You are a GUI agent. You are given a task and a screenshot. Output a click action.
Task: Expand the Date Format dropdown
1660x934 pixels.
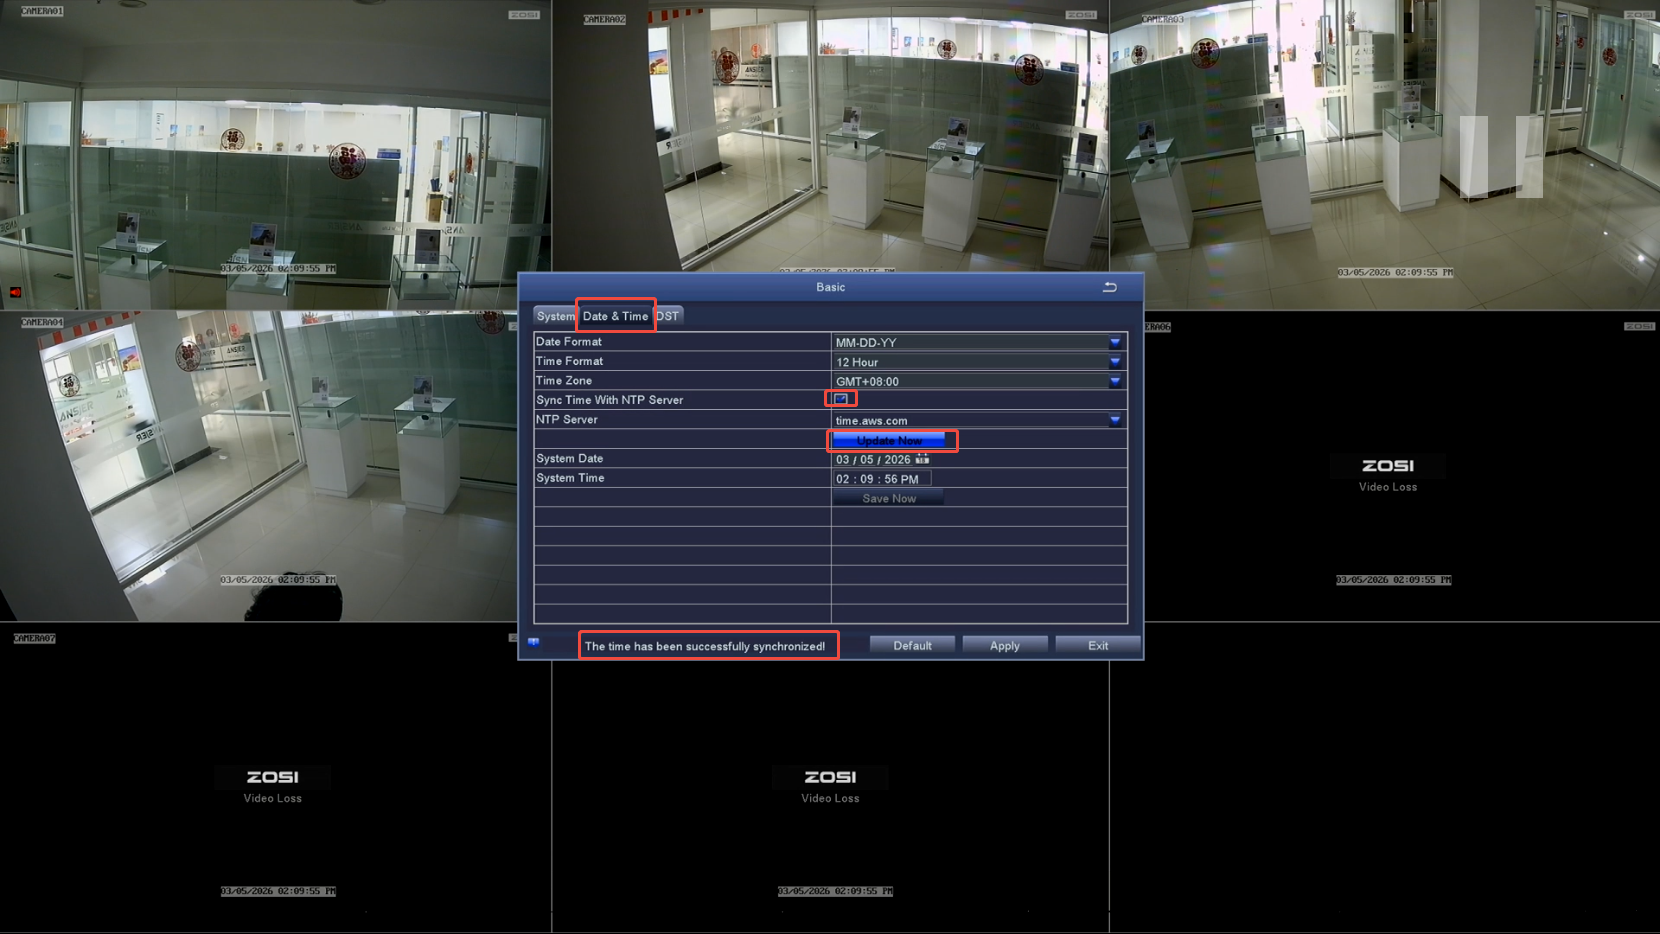[x=1115, y=342]
